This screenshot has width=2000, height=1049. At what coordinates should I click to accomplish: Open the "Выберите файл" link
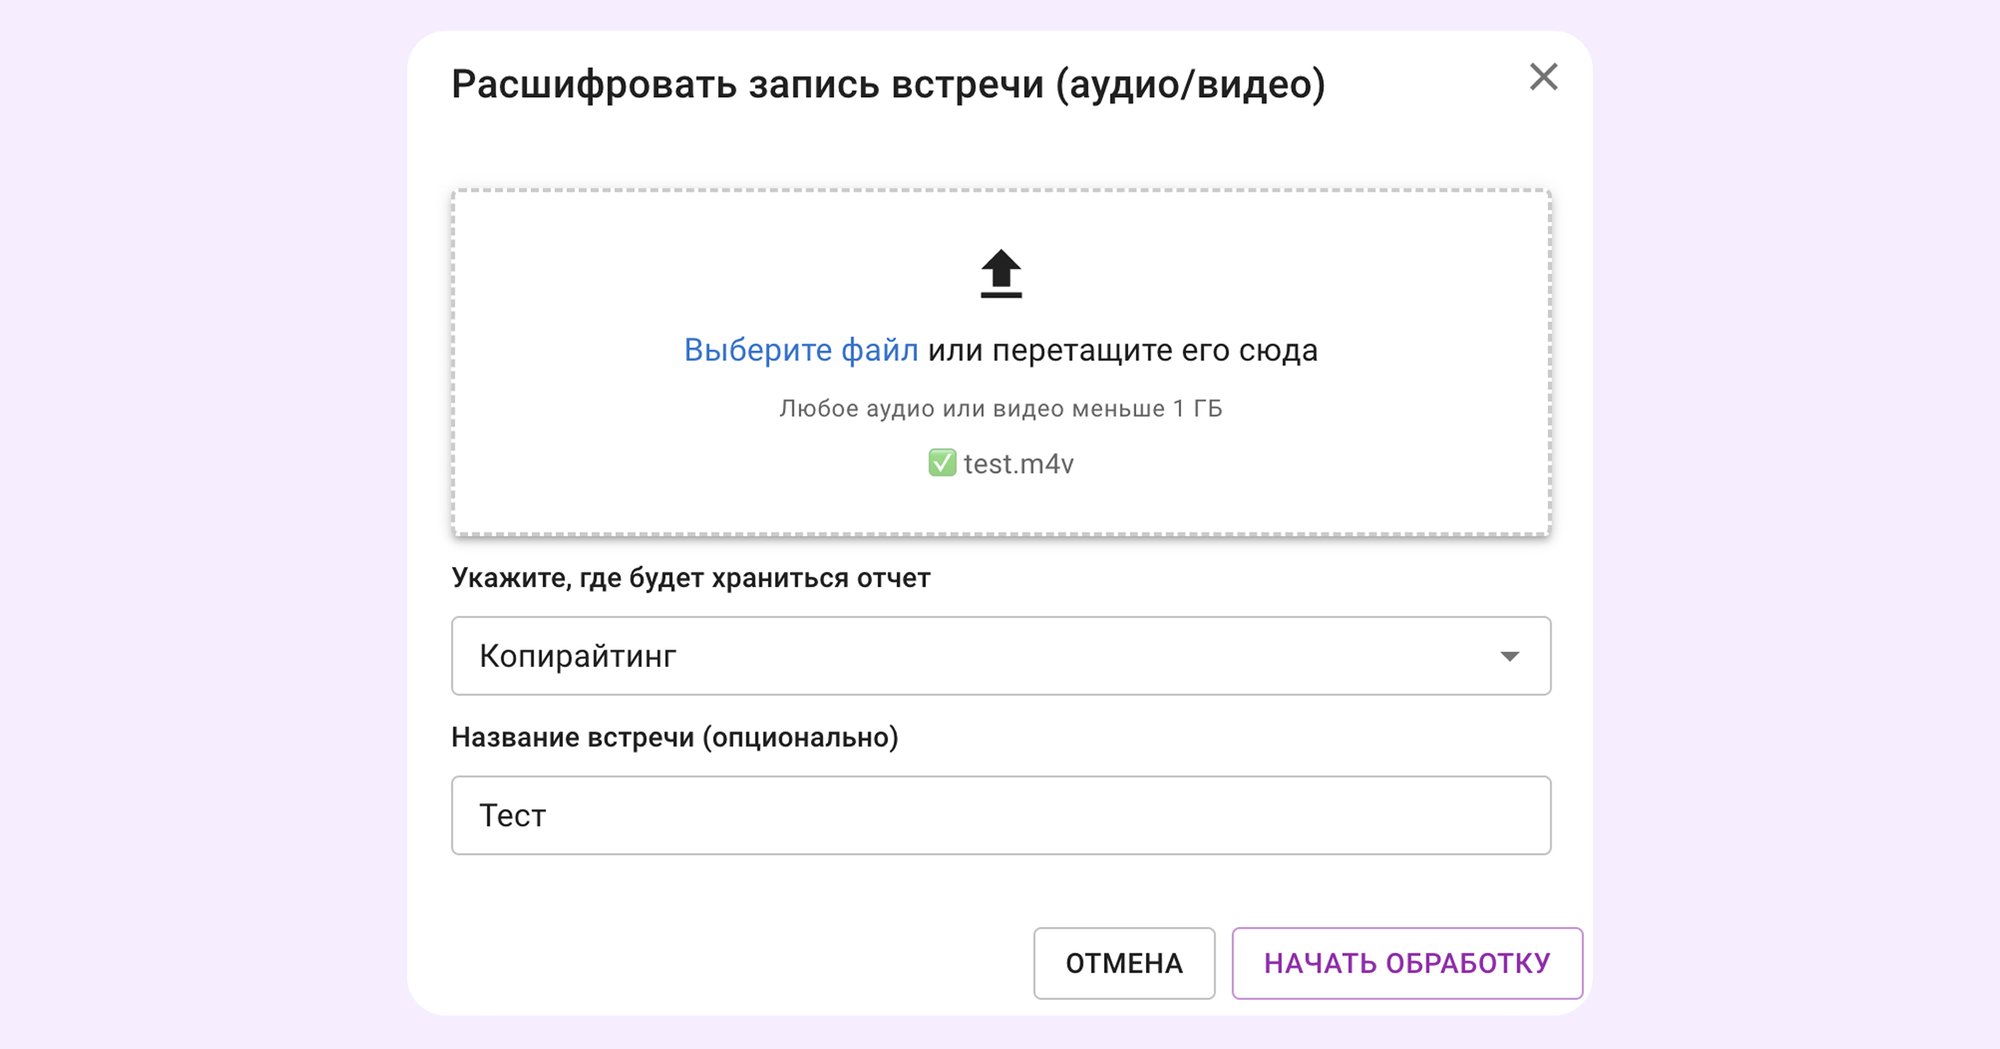(x=801, y=350)
